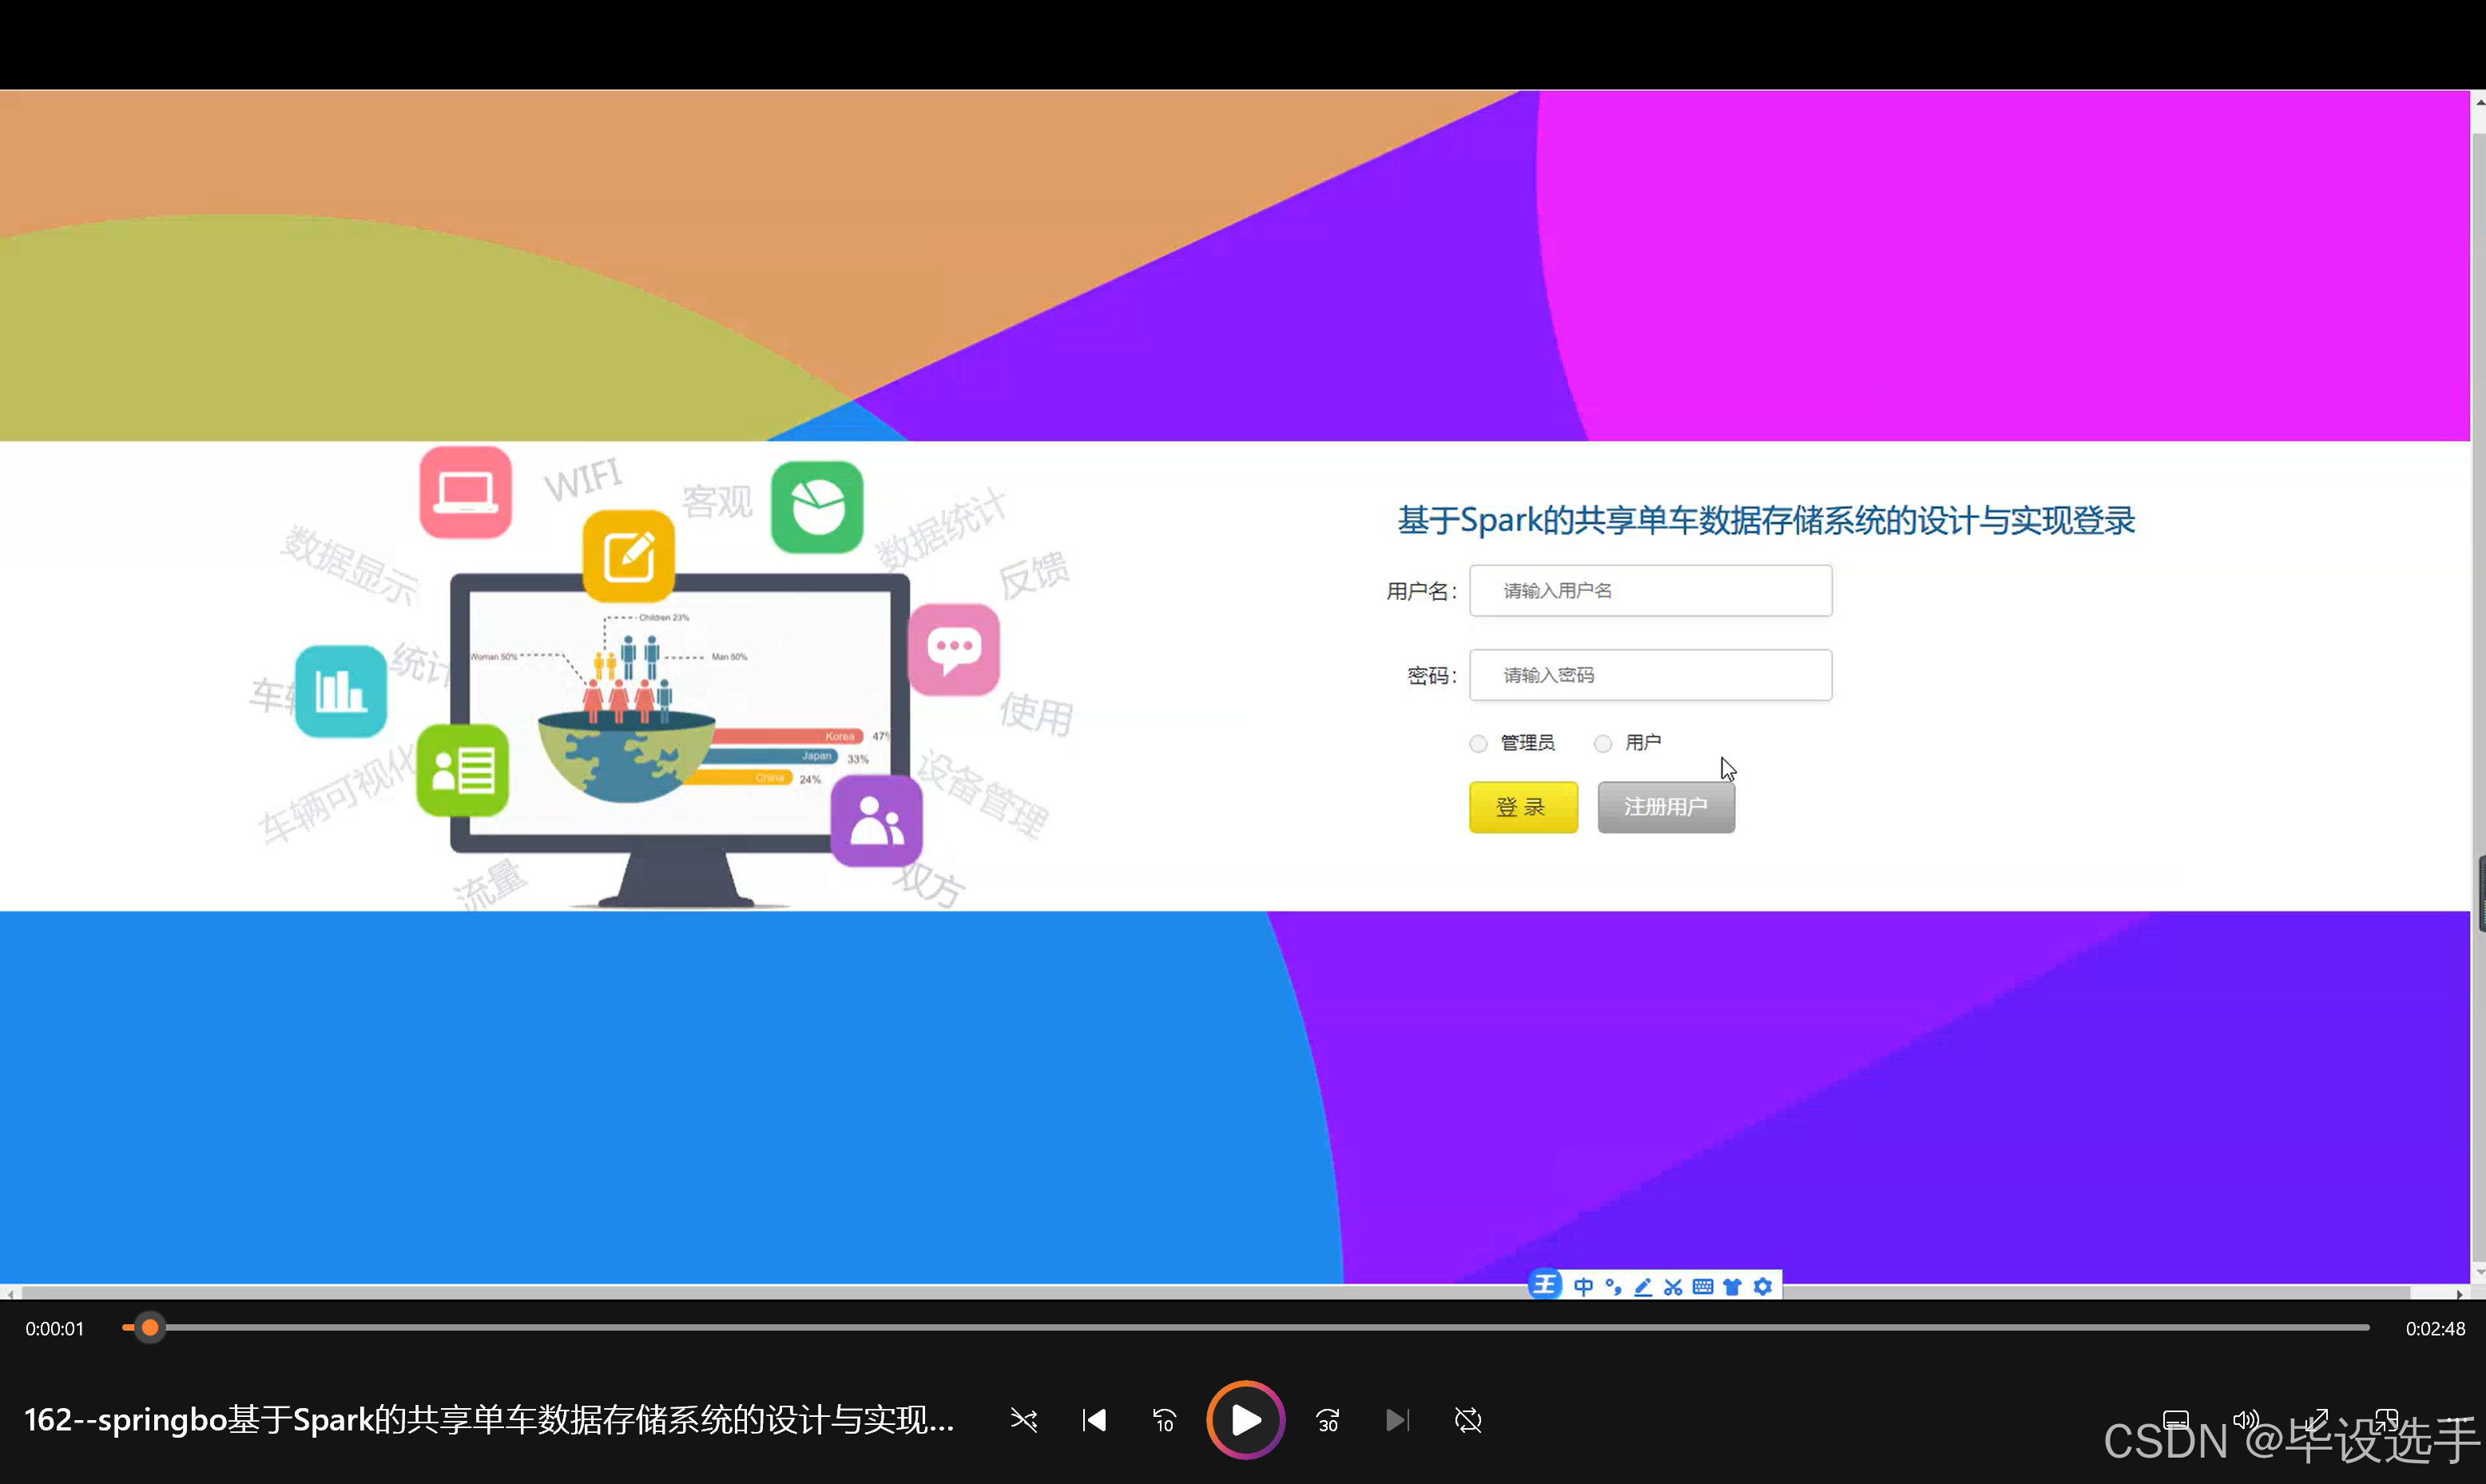Switch the player to full screen
This screenshot has width=2486, height=1484.
[2317, 1420]
